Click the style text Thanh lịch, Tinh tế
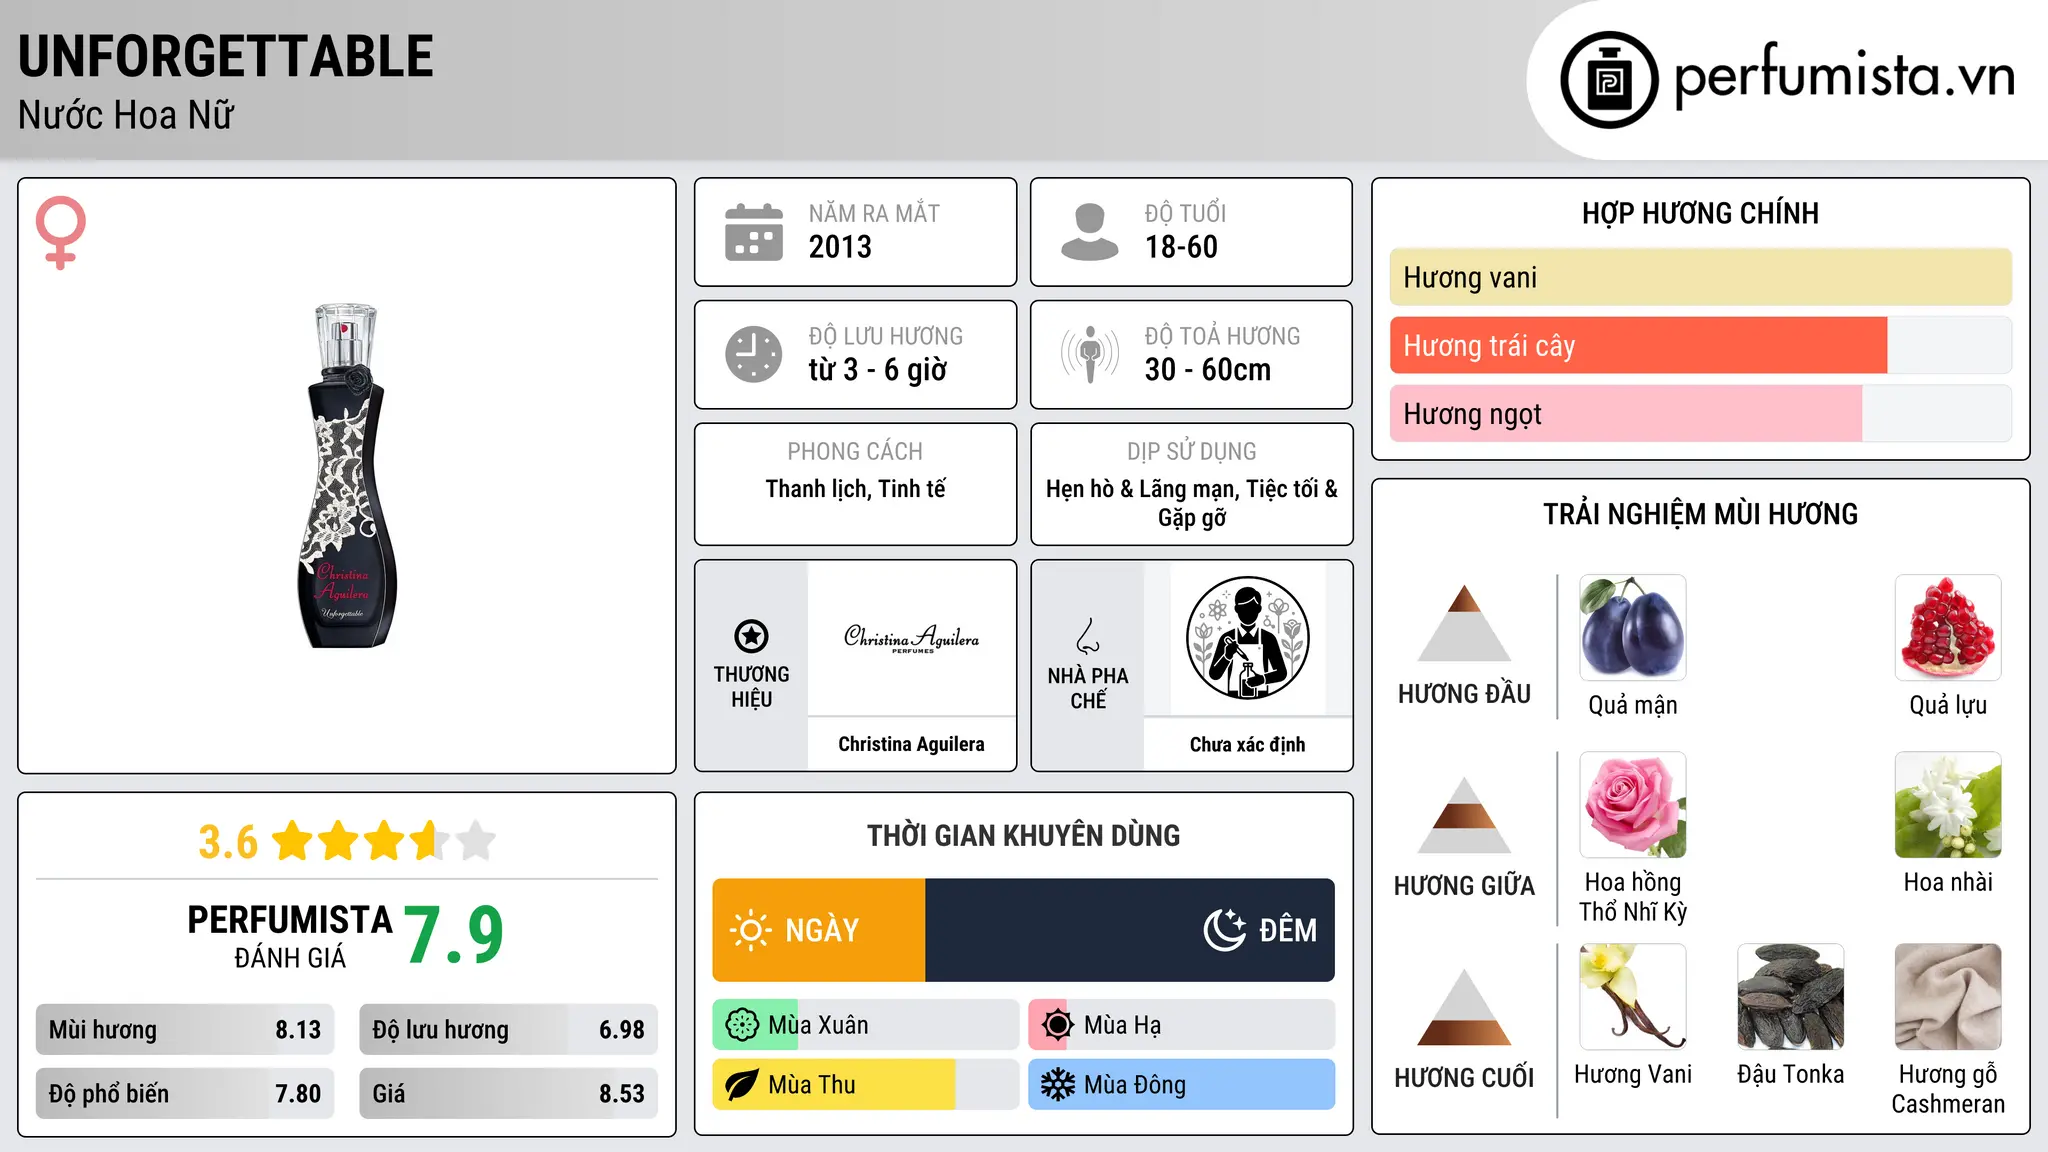 [x=855, y=489]
